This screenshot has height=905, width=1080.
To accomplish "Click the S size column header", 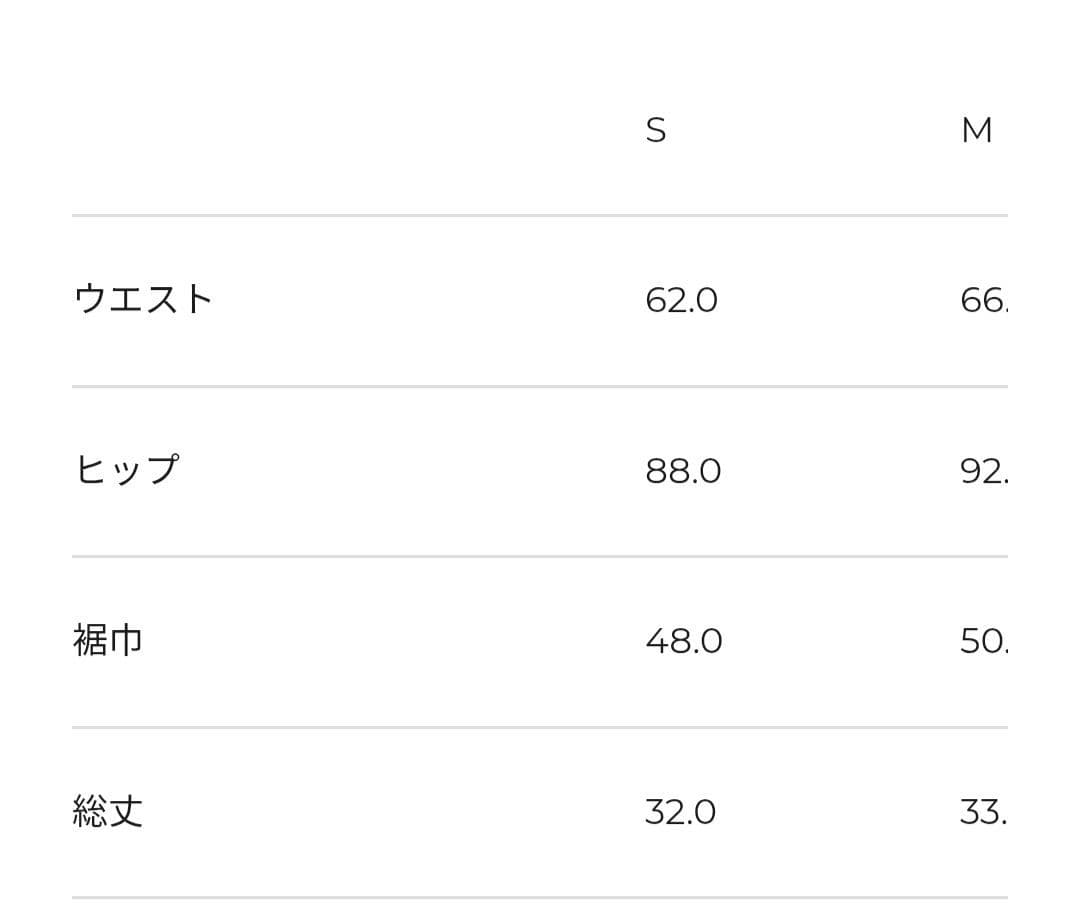I will coord(656,131).
